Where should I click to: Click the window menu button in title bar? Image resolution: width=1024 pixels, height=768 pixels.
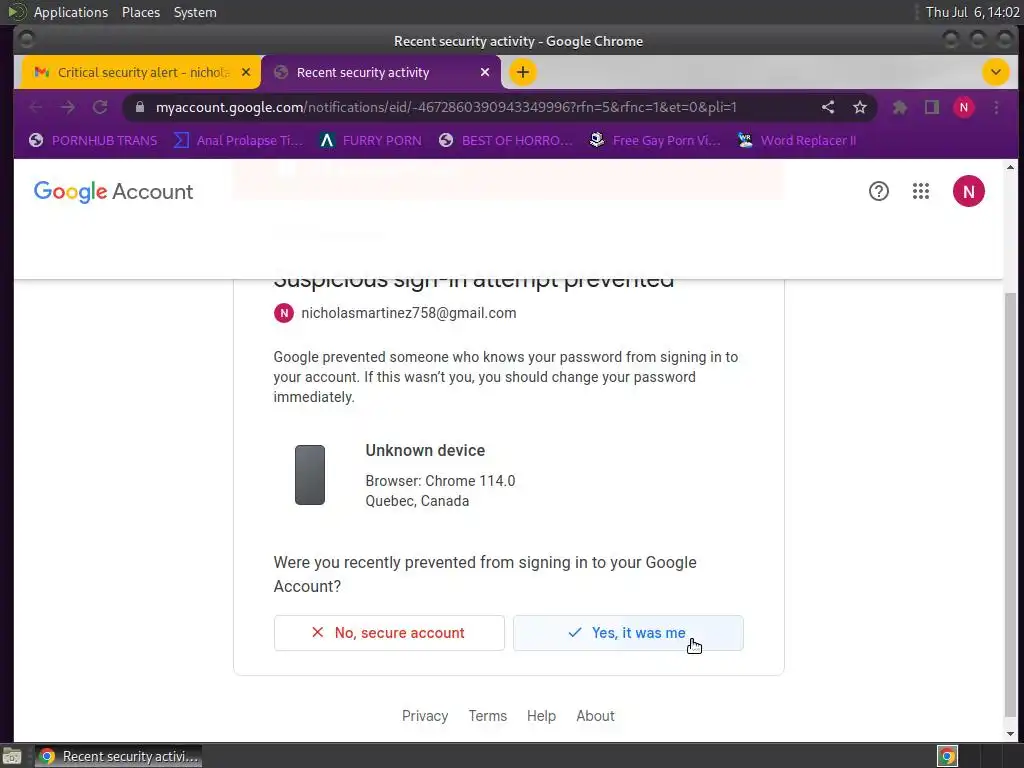click(x=26, y=40)
